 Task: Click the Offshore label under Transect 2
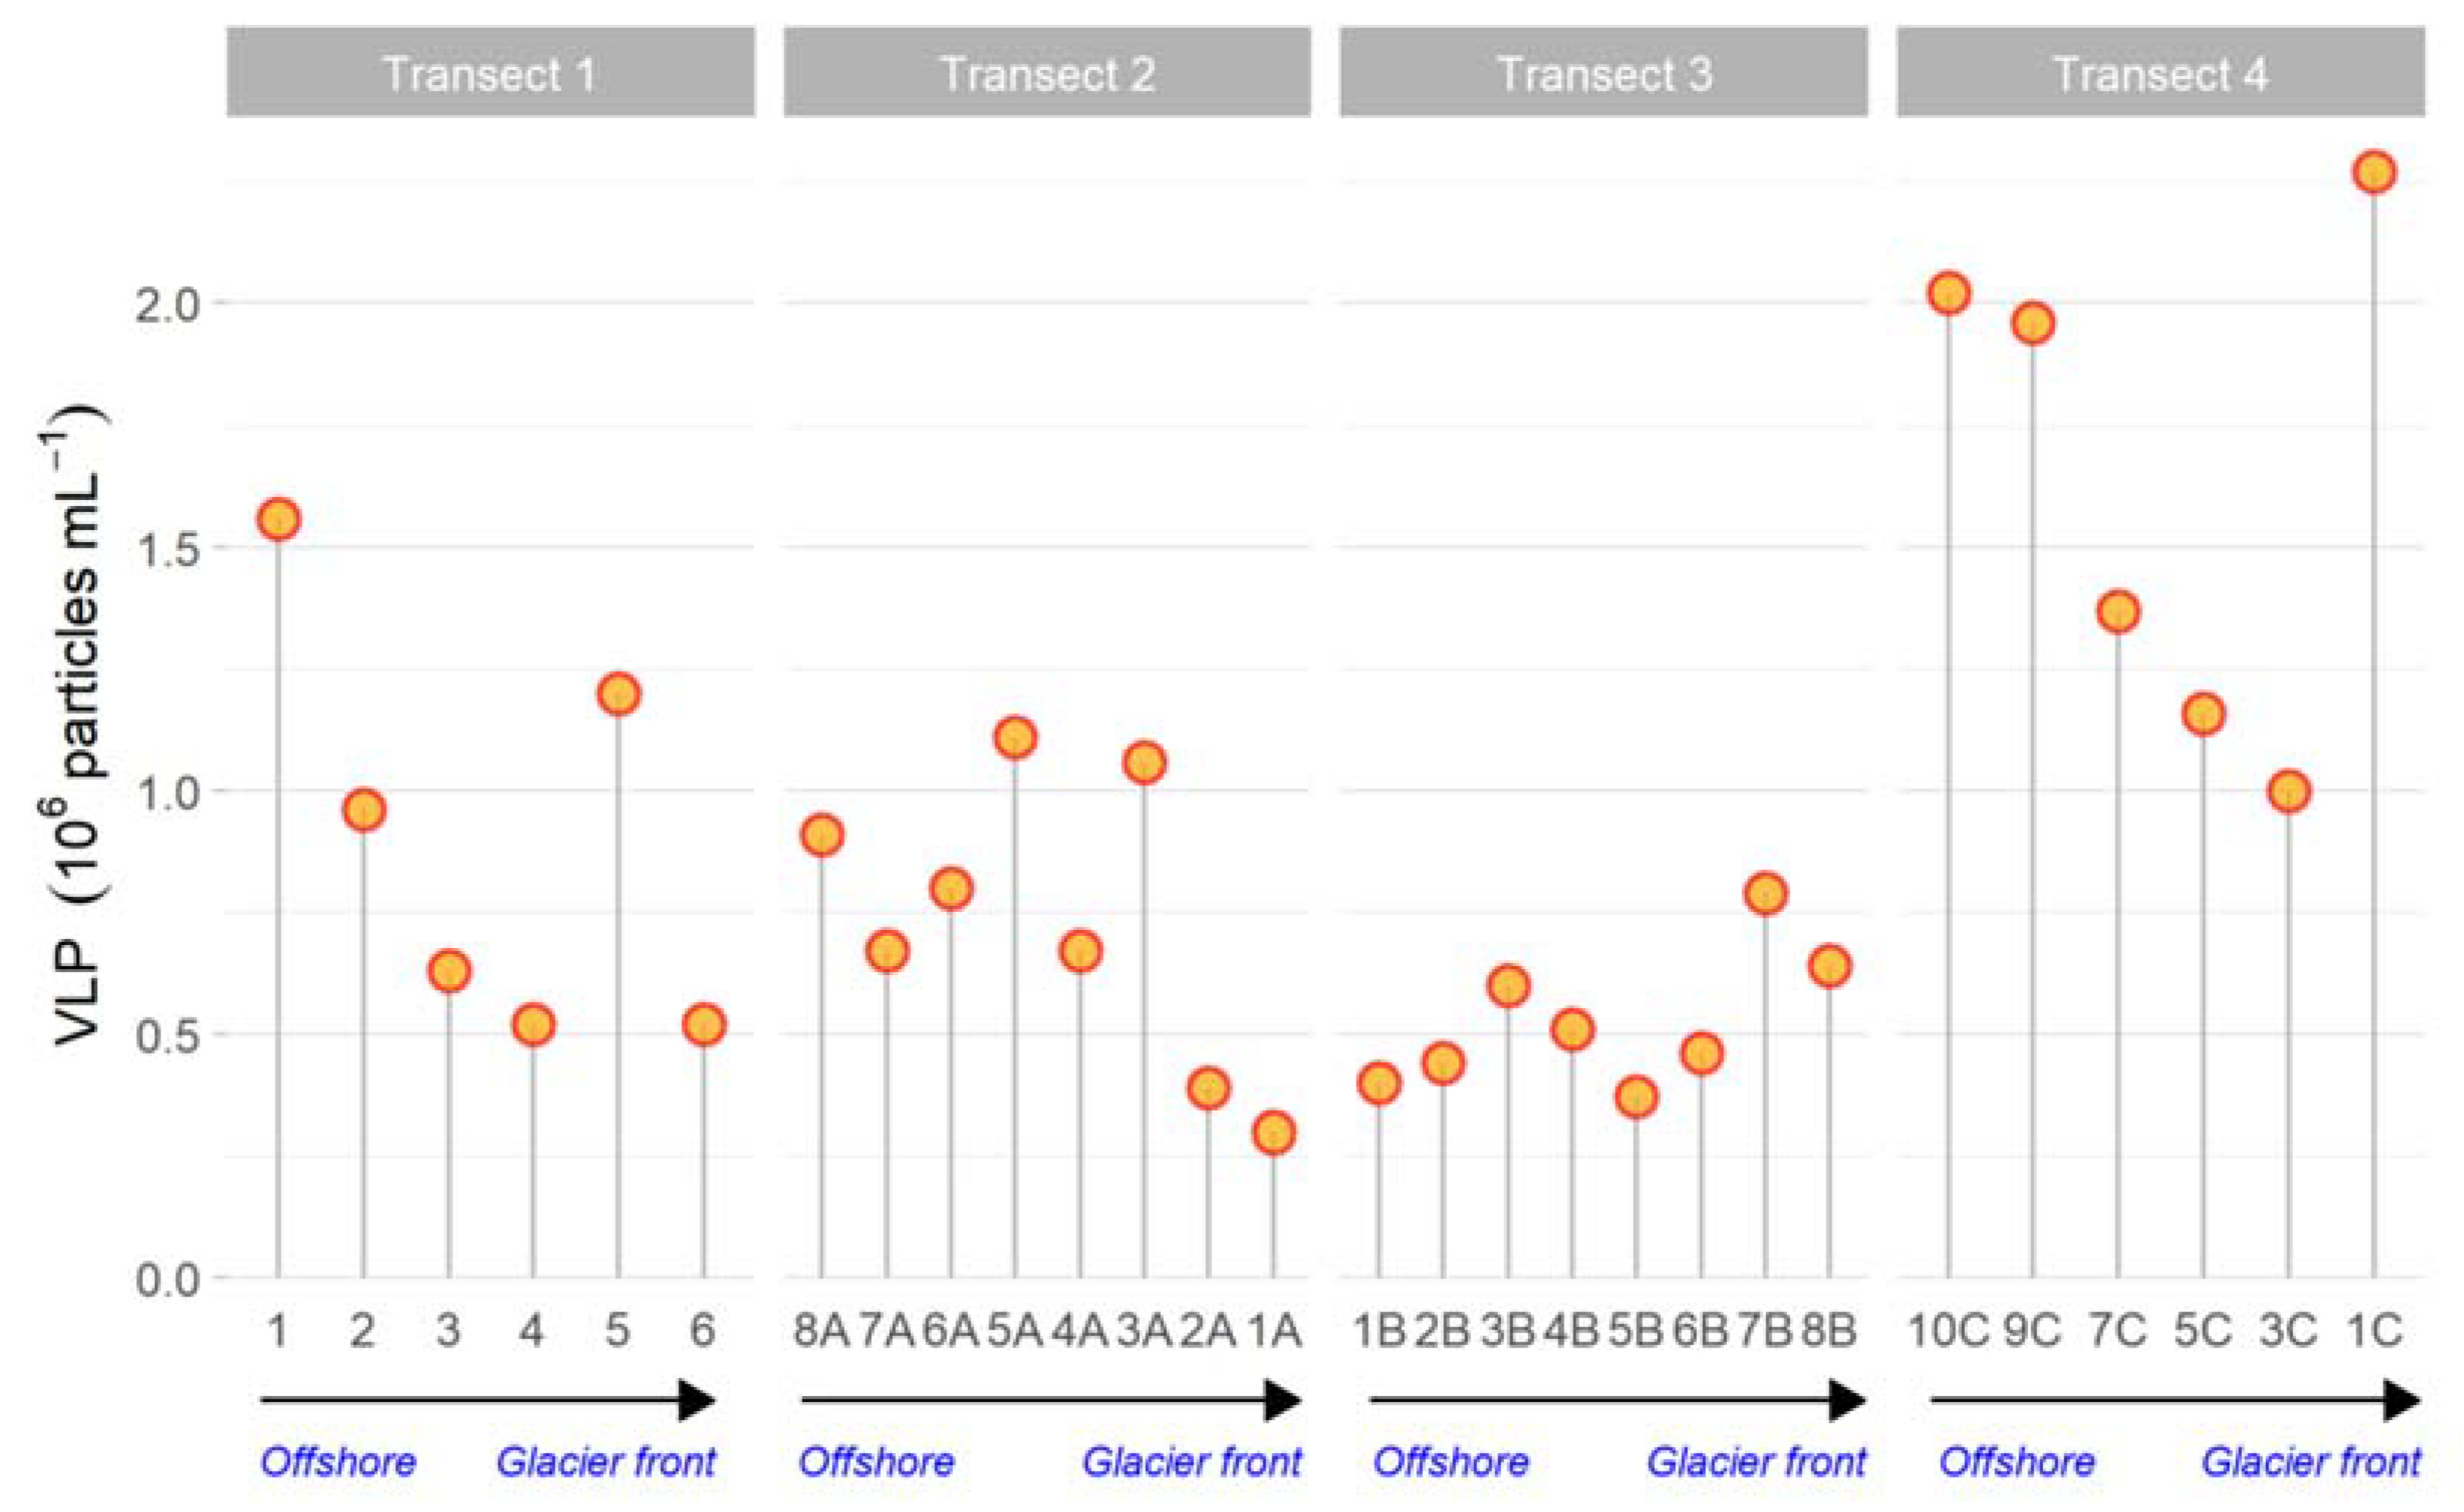pyautogui.click(x=876, y=1462)
